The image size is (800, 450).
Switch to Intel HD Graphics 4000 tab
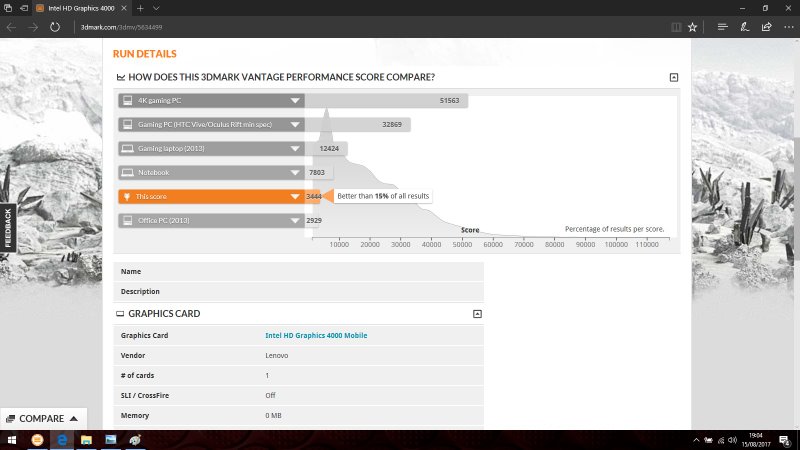82,8
